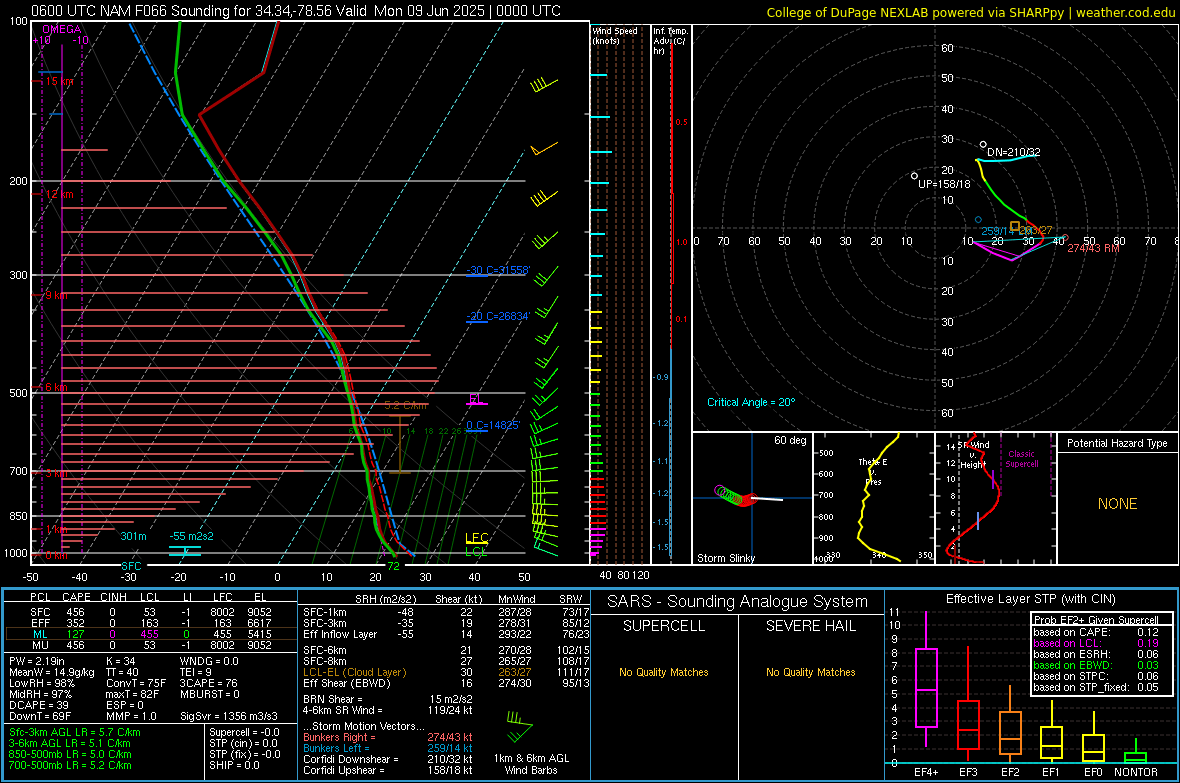Click the magenta EL label on the Skew-T
Image resolution: width=1180 pixels, height=783 pixels.
coord(476,398)
